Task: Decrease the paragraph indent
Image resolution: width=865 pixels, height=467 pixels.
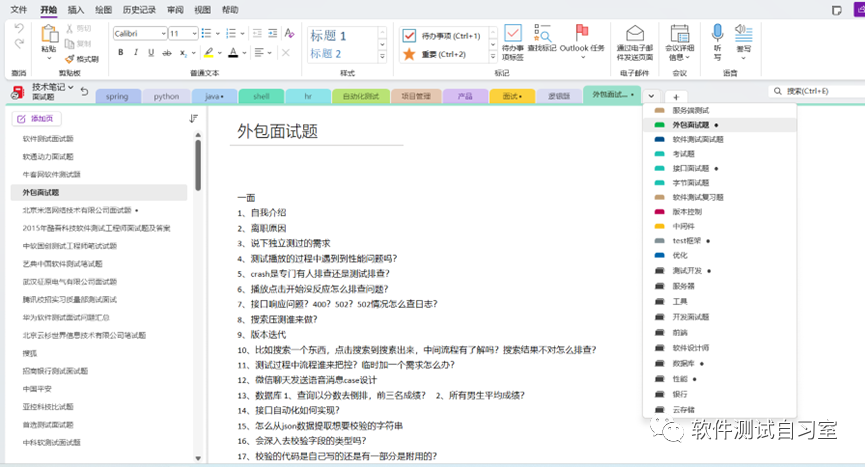Action: 257,34
